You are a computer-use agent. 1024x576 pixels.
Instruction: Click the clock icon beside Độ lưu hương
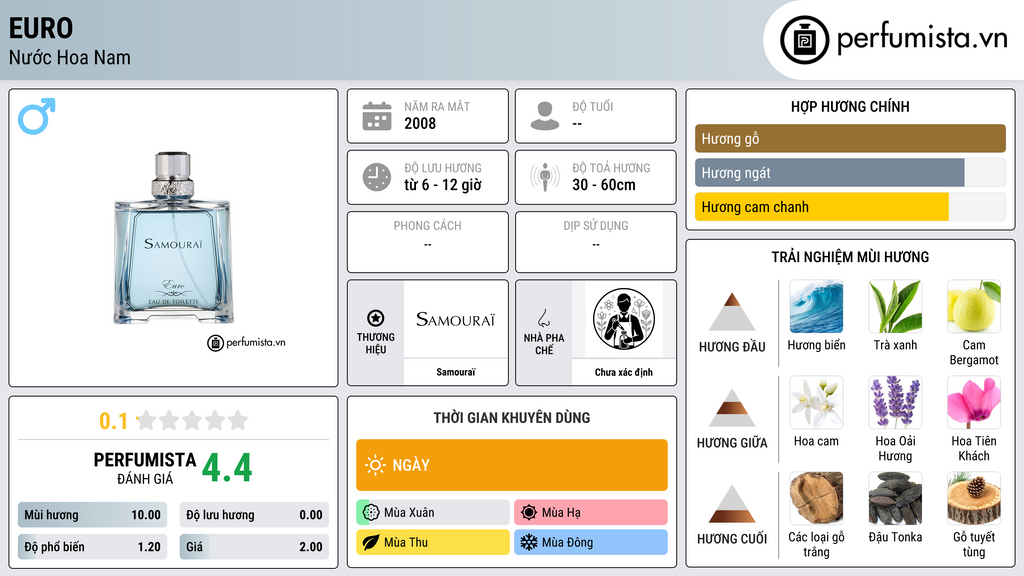click(377, 177)
